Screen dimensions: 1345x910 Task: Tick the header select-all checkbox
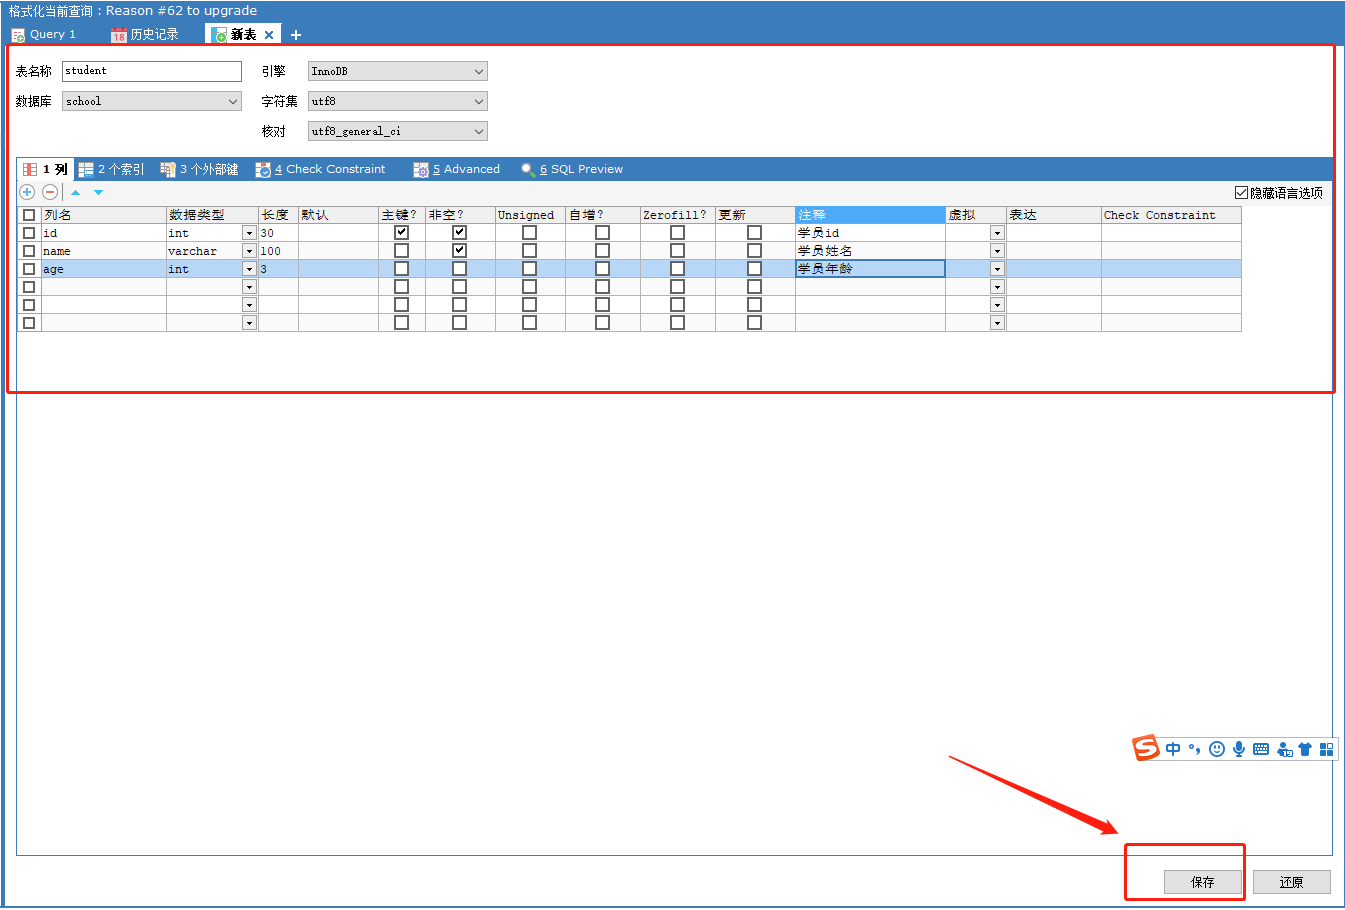pos(29,215)
